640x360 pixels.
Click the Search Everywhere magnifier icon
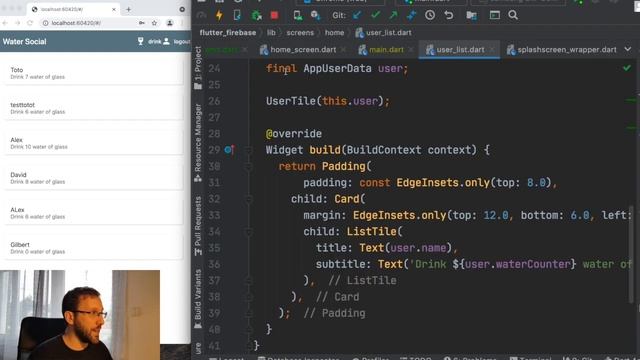click(x=513, y=15)
